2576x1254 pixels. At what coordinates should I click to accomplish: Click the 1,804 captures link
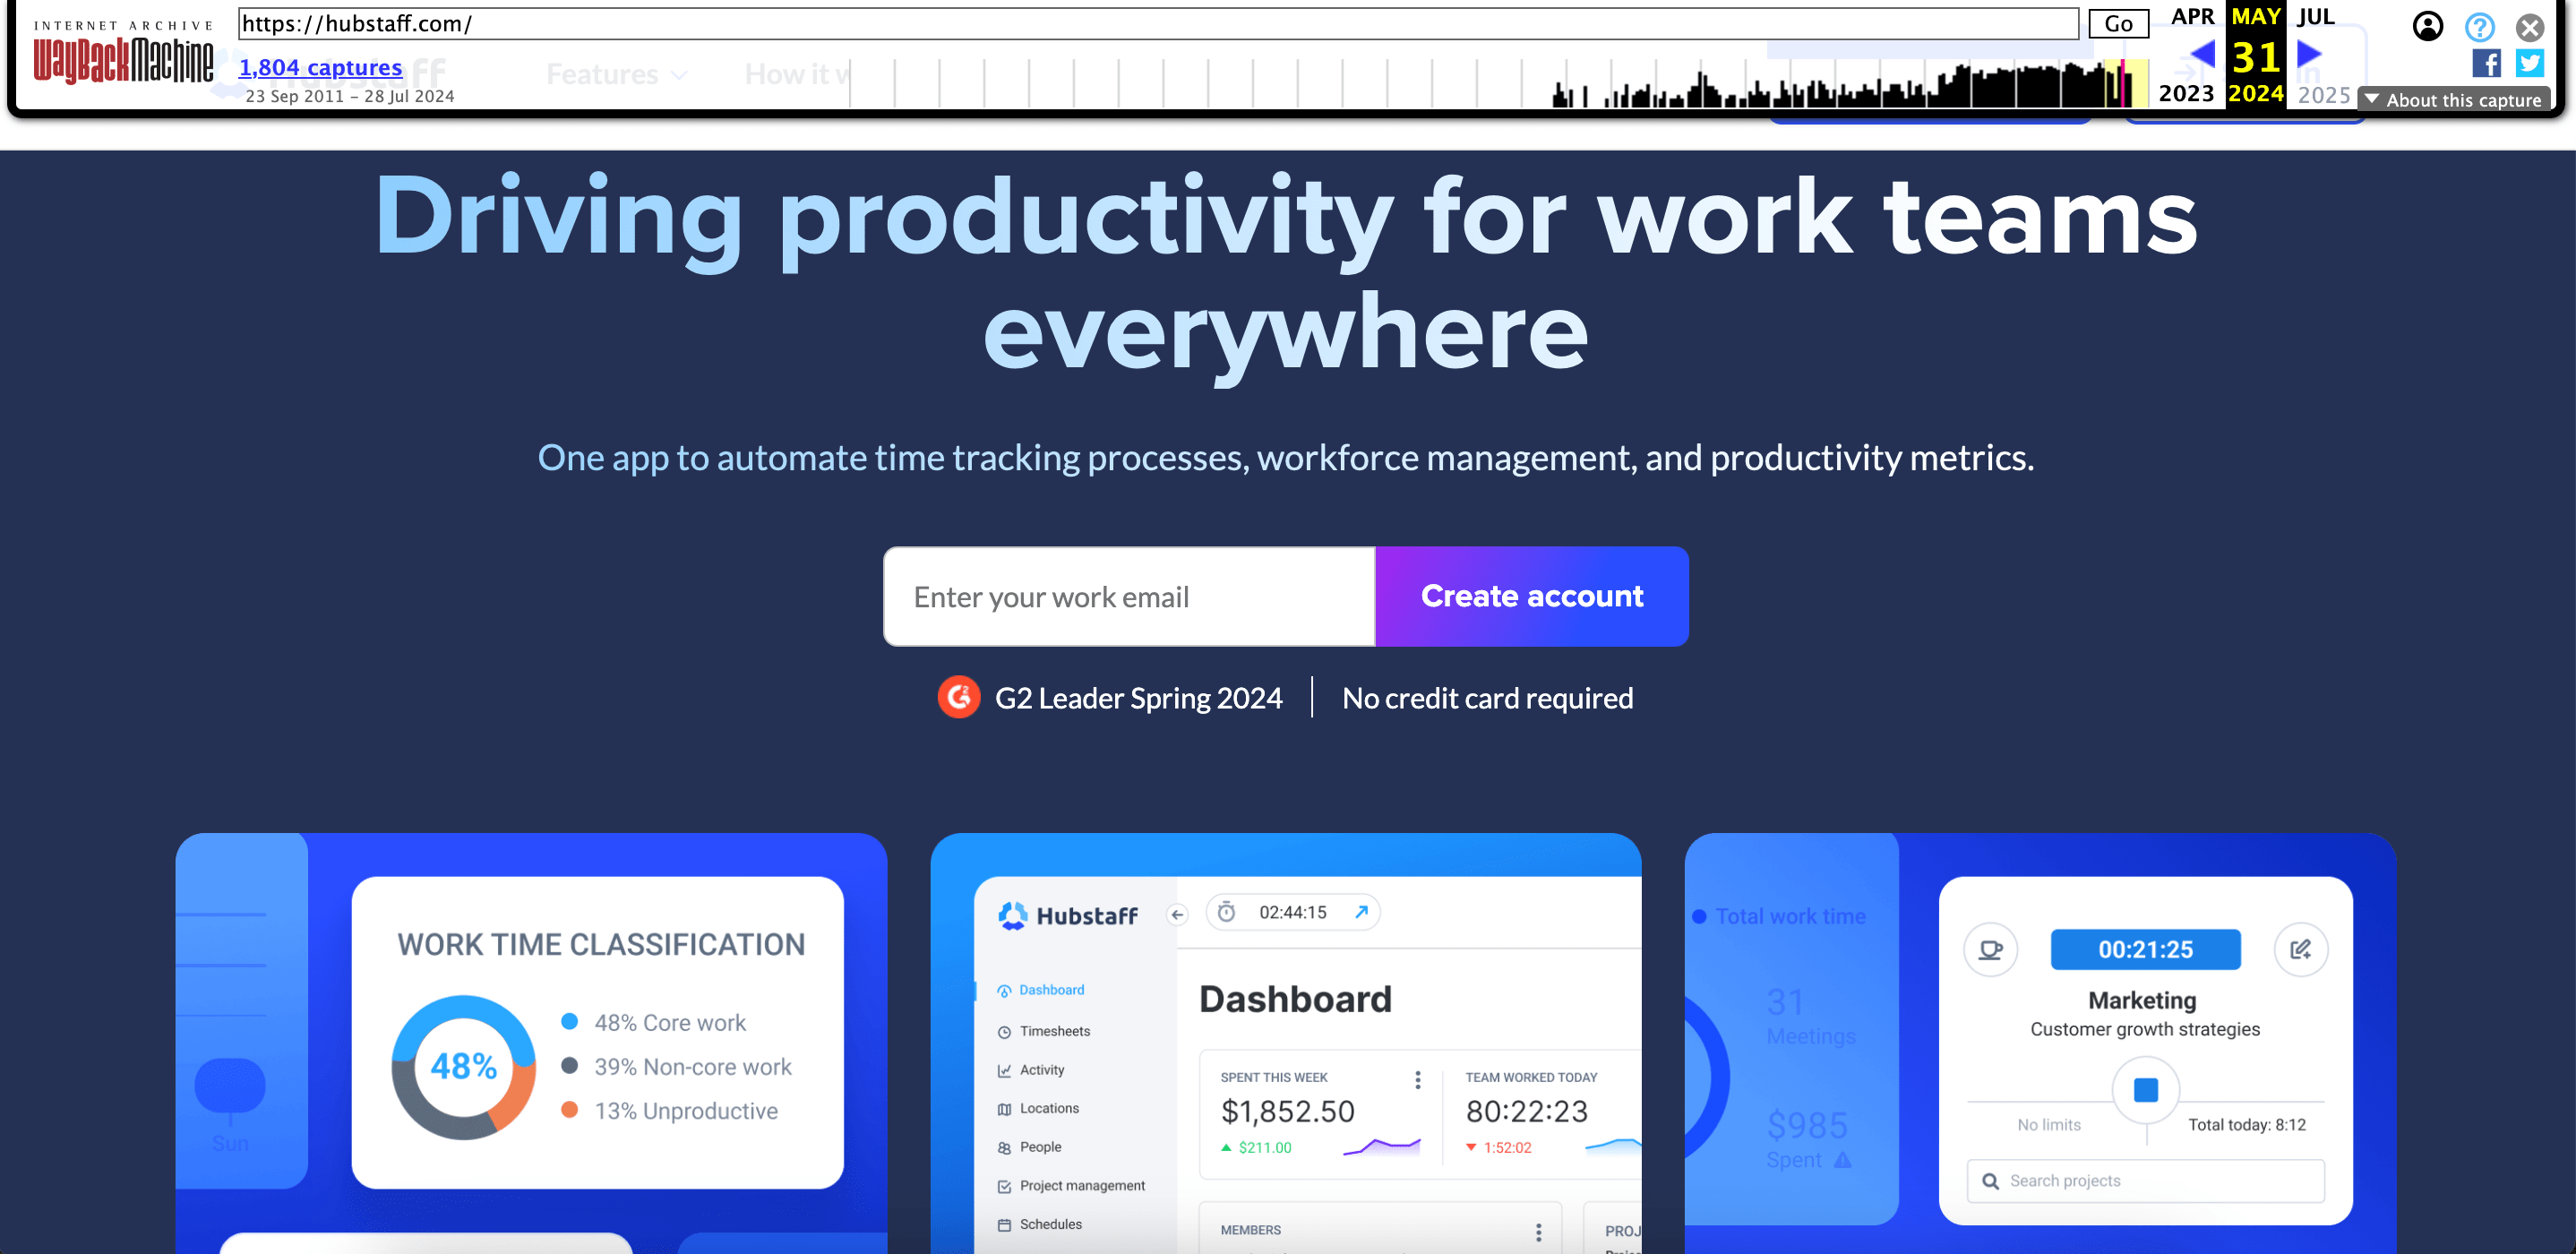click(322, 67)
